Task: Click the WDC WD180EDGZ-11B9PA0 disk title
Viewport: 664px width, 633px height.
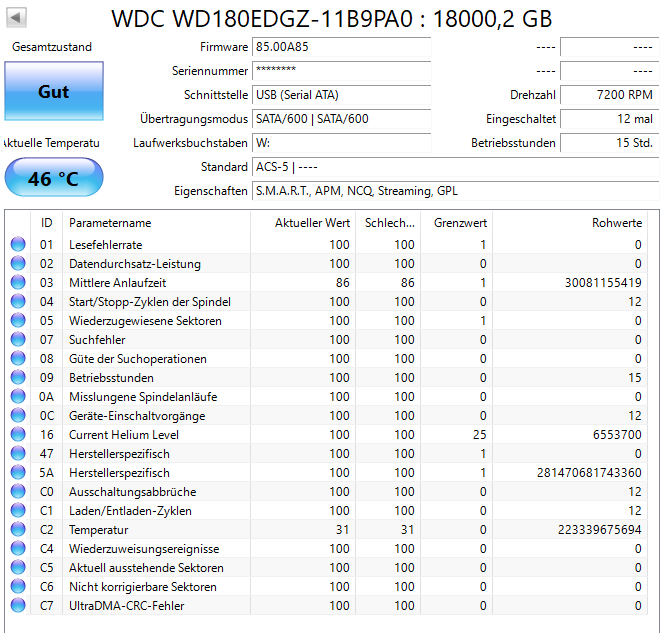Action: click(332, 19)
